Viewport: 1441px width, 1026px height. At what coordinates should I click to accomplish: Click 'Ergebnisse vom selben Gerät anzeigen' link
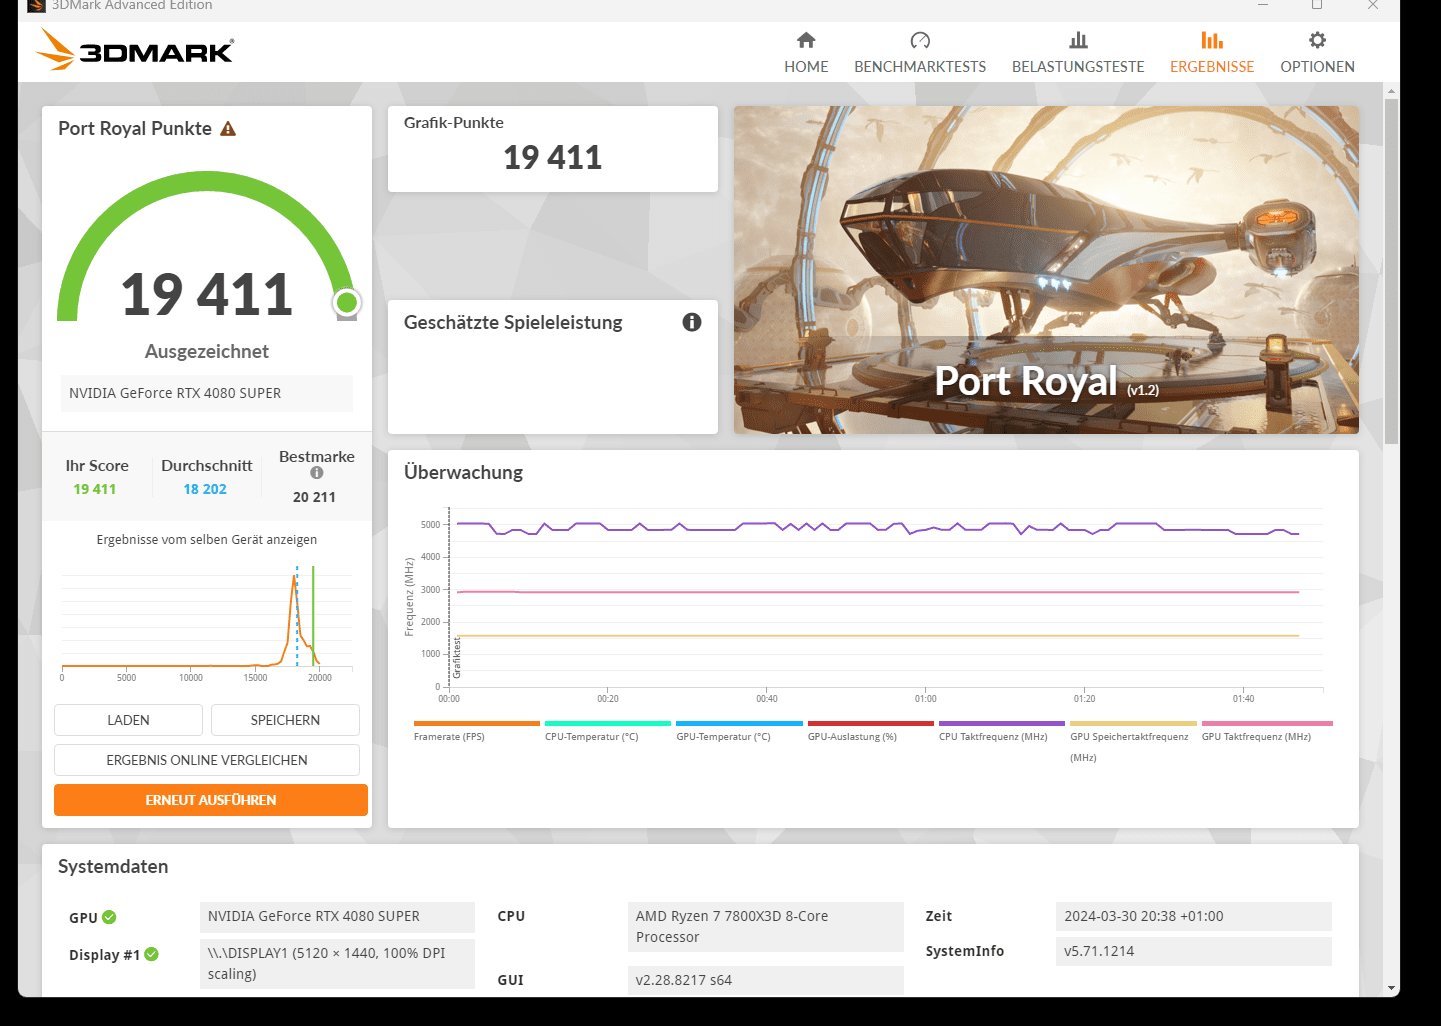click(207, 540)
